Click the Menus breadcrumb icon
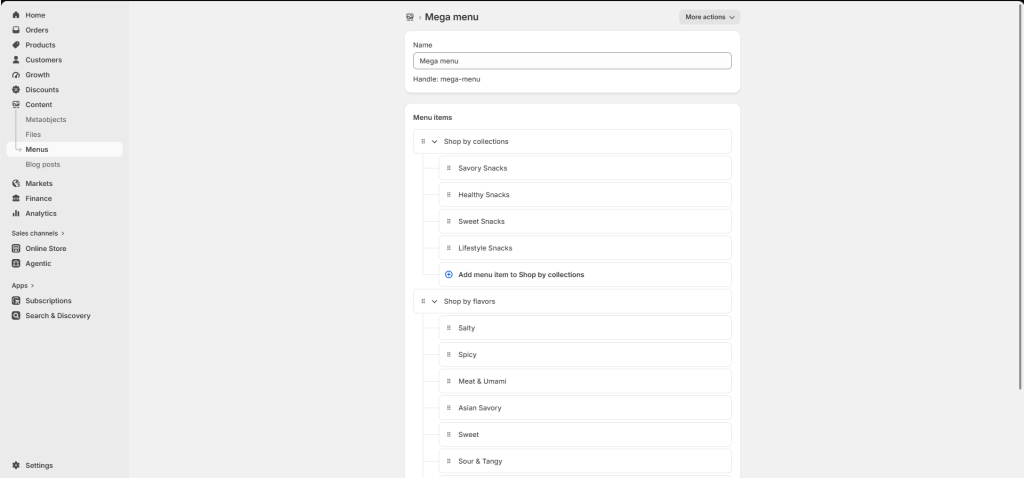Screen dimensions: 1024x478 click(409, 18)
